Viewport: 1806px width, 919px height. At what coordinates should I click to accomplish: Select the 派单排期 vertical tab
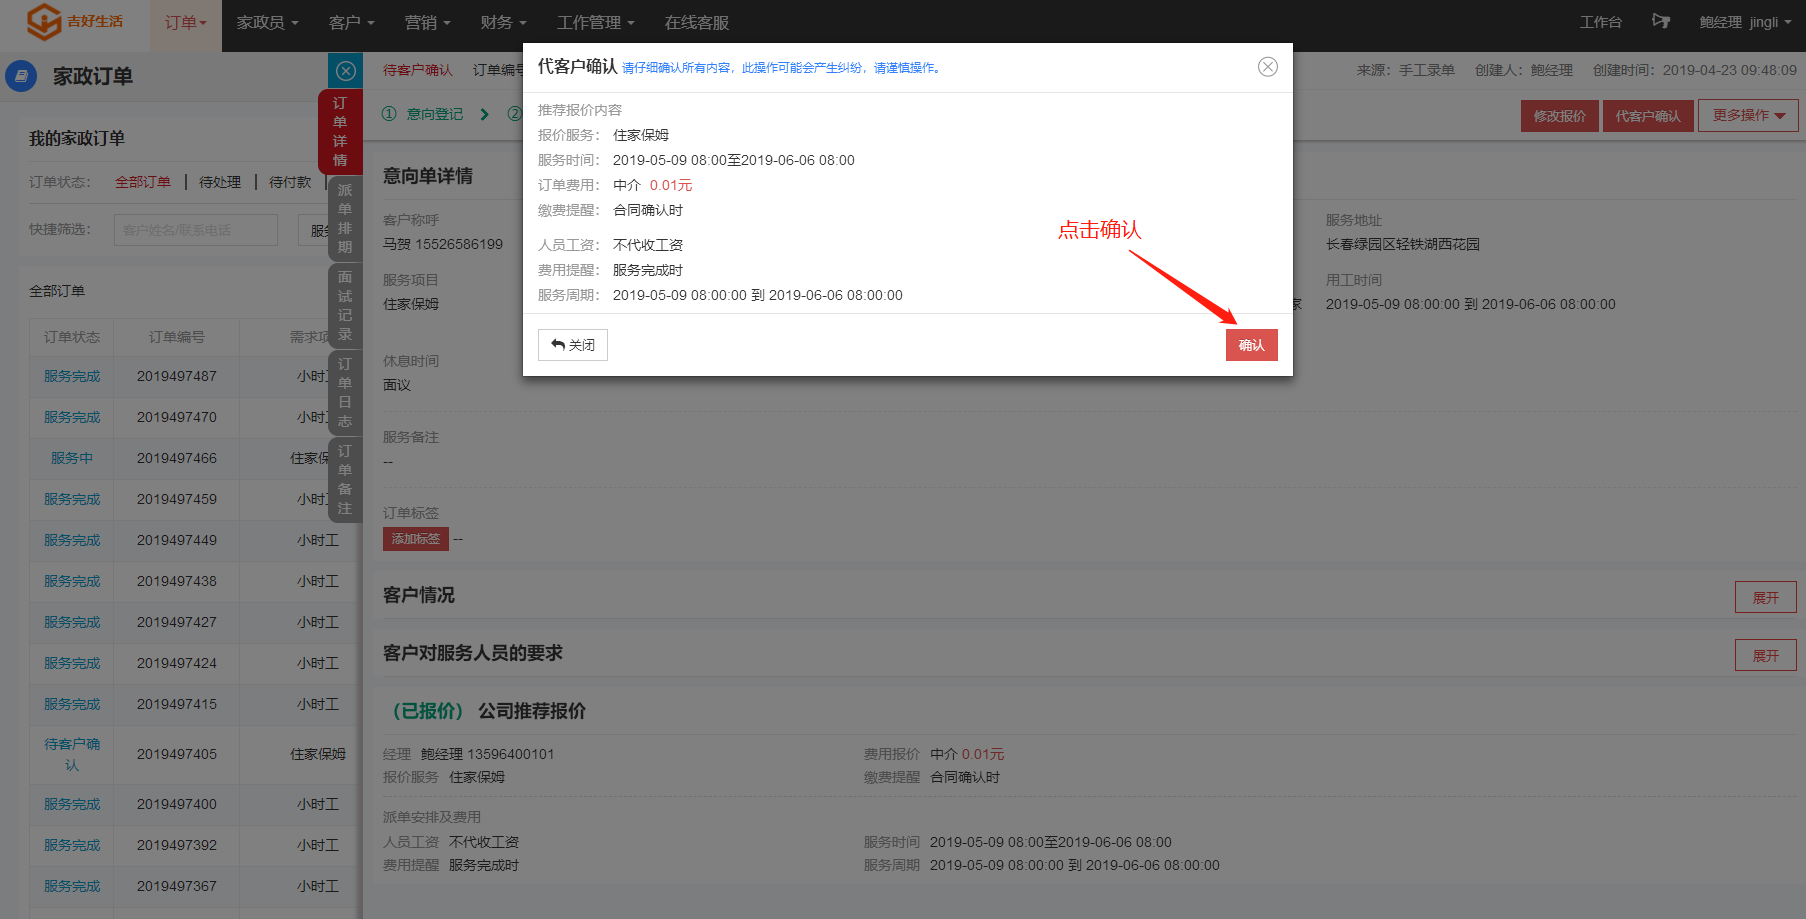[x=345, y=218]
